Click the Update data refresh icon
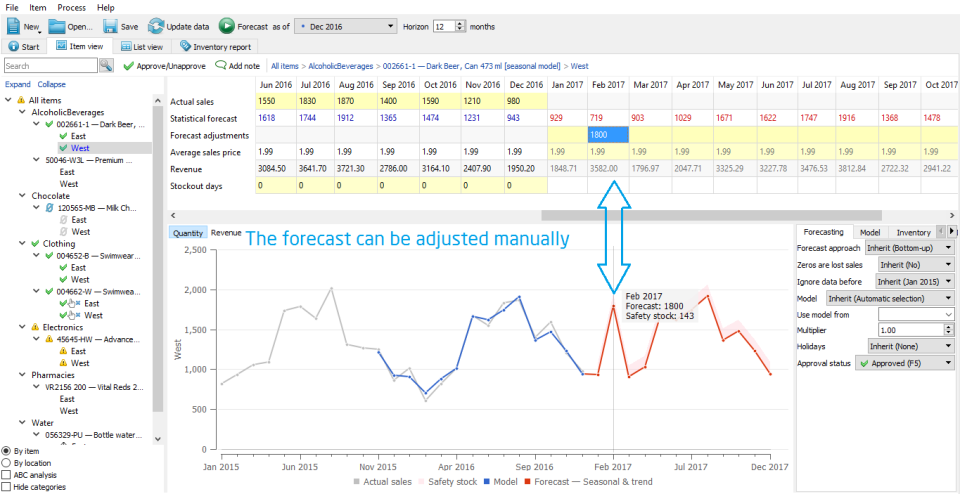Image resolution: width=960 pixels, height=494 pixels. pos(156,26)
